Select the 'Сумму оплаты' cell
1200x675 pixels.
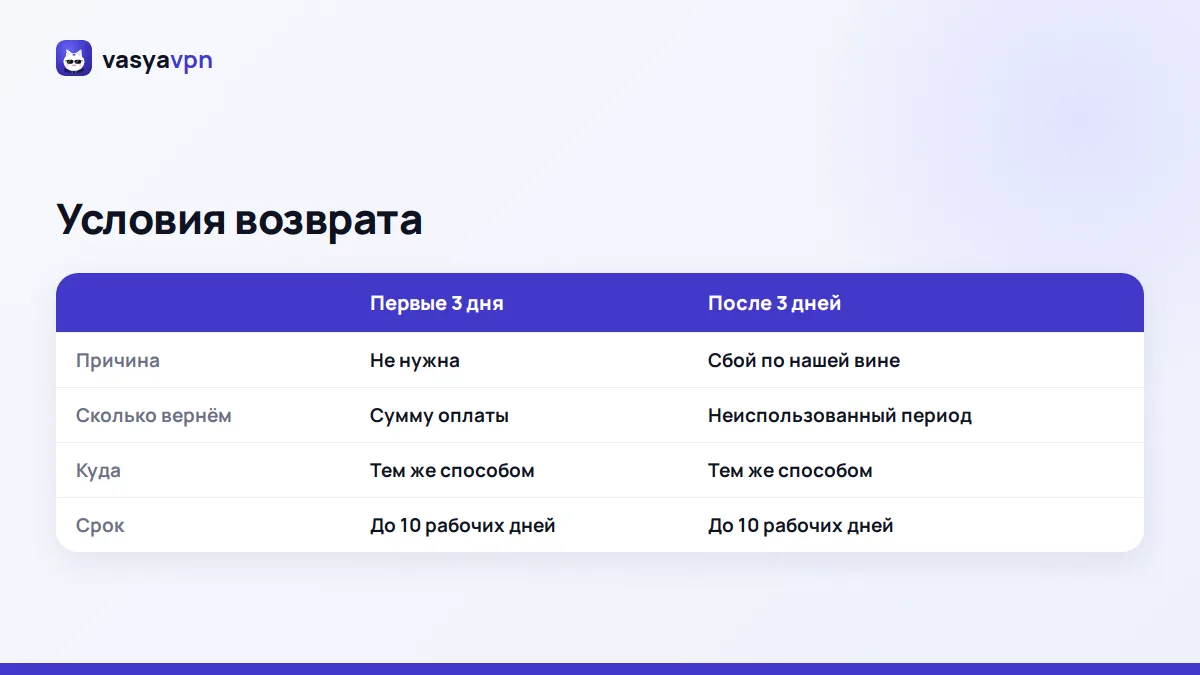[x=439, y=415]
